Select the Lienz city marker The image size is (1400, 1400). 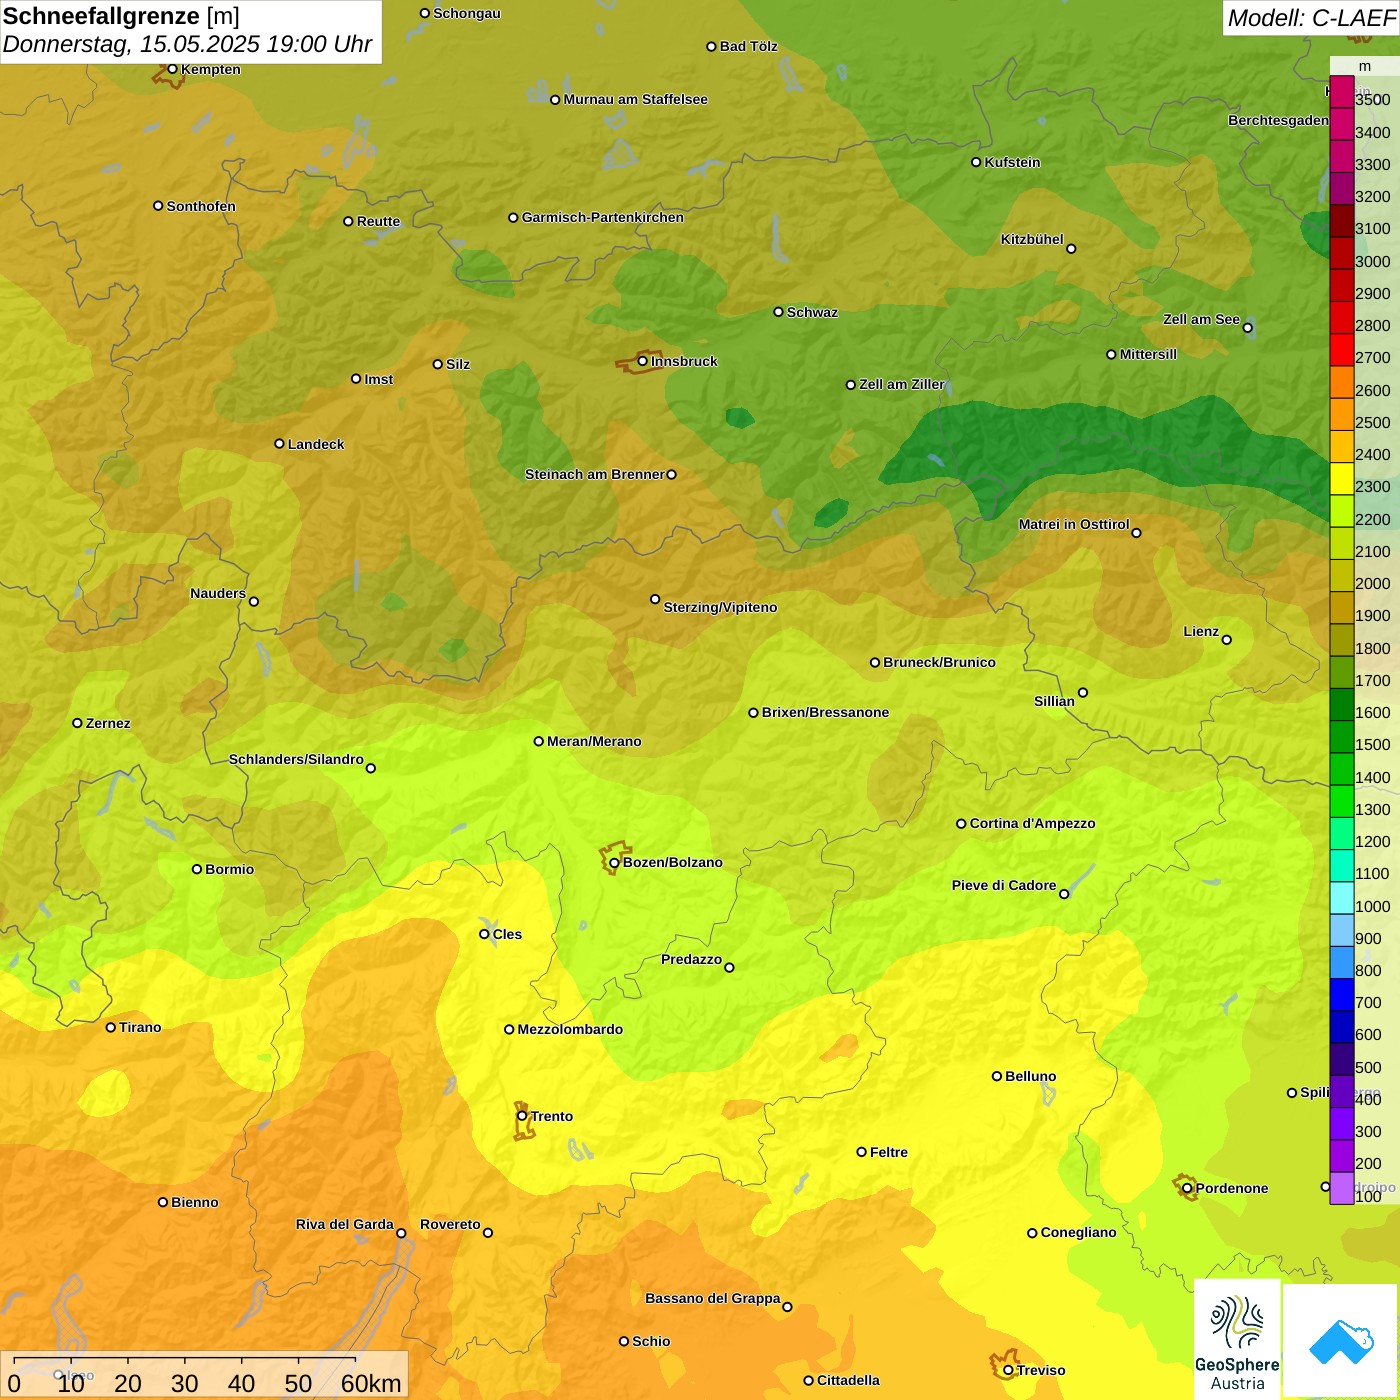click(x=1227, y=640)
